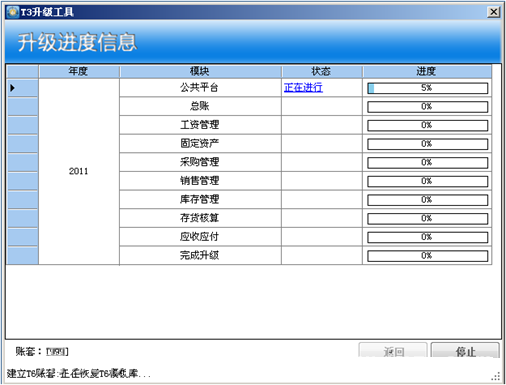506x385 pixels.
Task: Click the window resize grip corner
Action: click(x=496, y=377)
